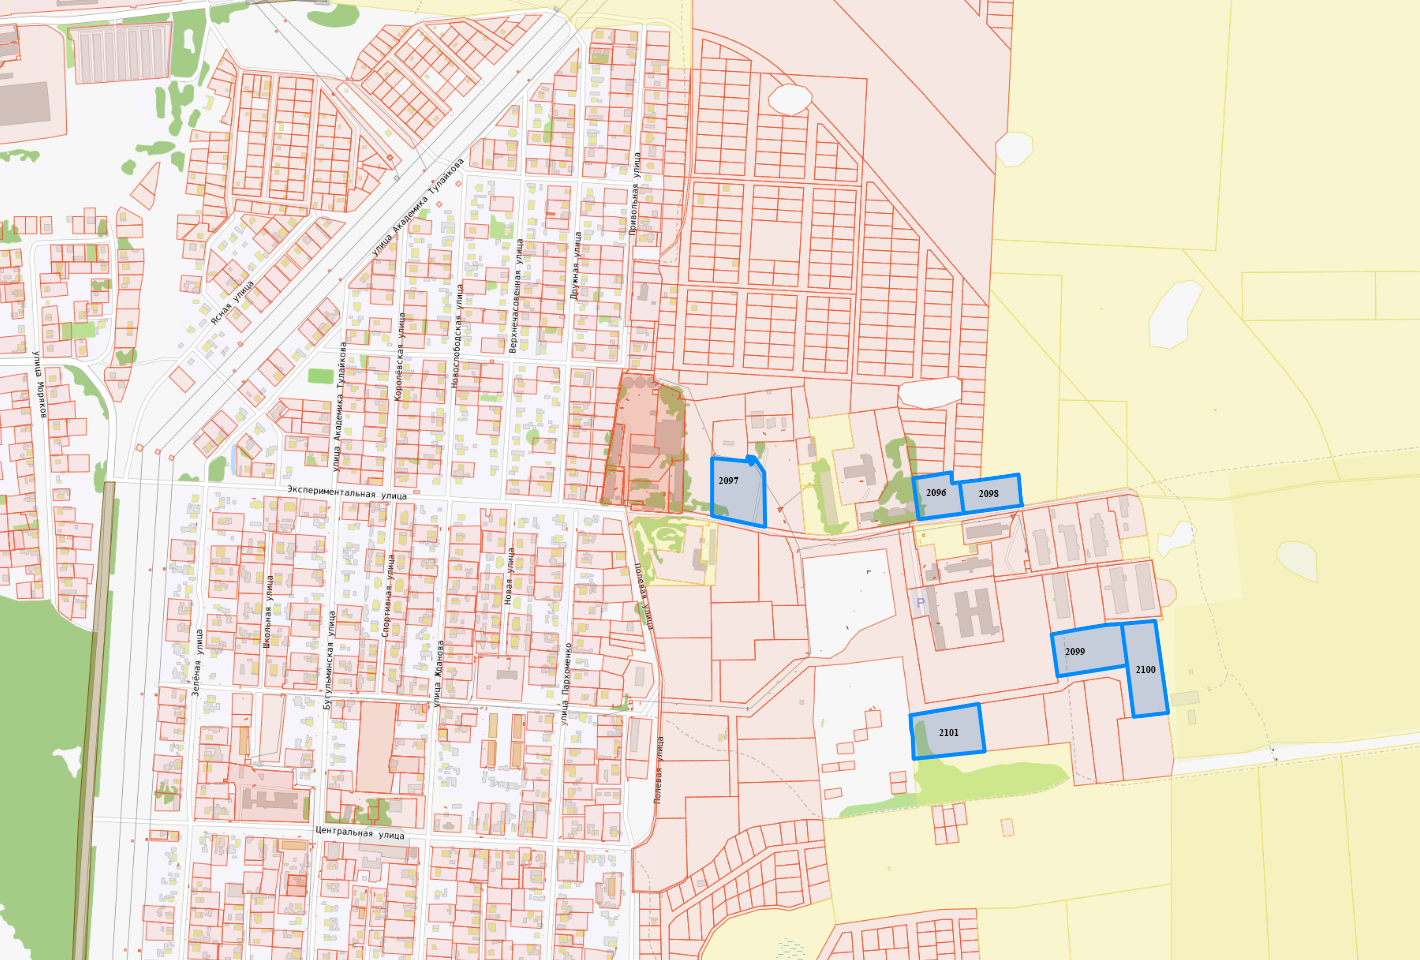Click the blue parking P symbol
The width and height of the screenshot is (1420, 960).
click(x=920, y=602)
